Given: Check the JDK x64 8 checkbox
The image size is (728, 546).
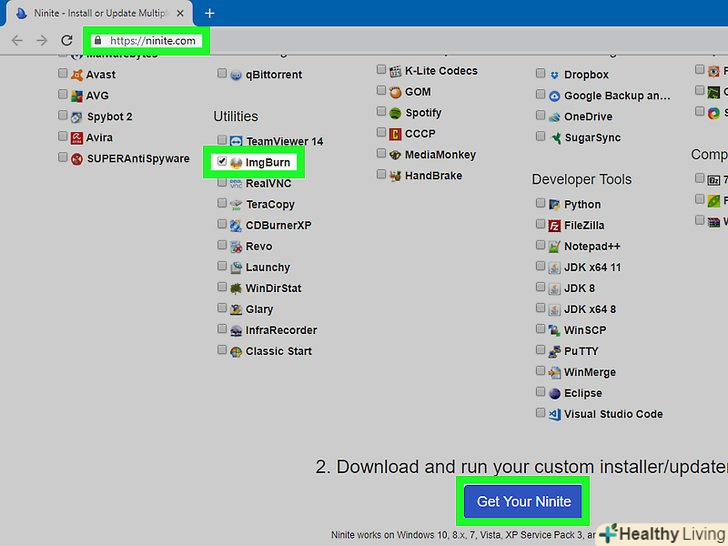Looking at the screenshot, I should 540,308.
